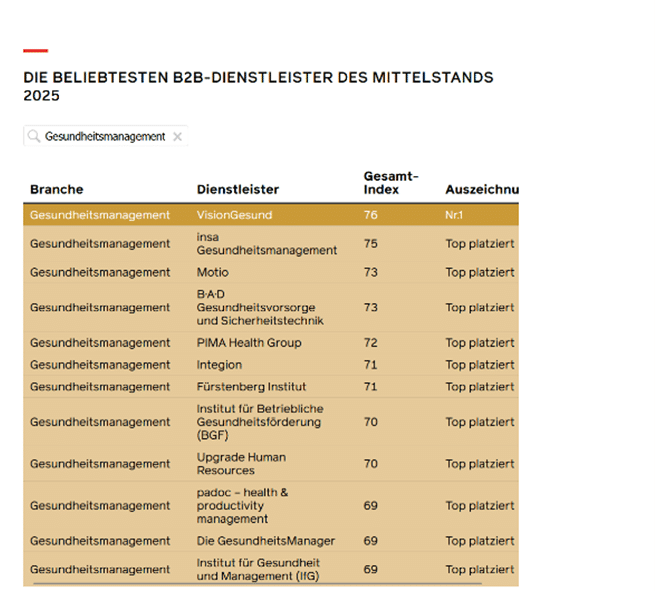The image size is (655, 591).
Task: Select Institut für Gesundheit und Management (IfG)
Action: click(258, 569)
